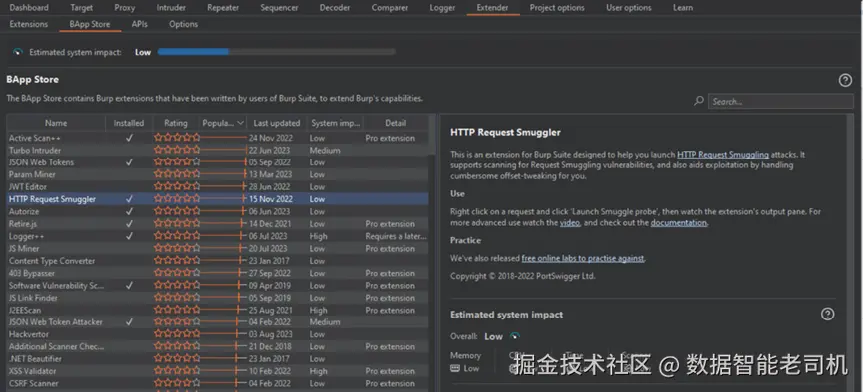Select the CSRF Scanner row
This screenshot has height=392, width=863.
[217, 383]
